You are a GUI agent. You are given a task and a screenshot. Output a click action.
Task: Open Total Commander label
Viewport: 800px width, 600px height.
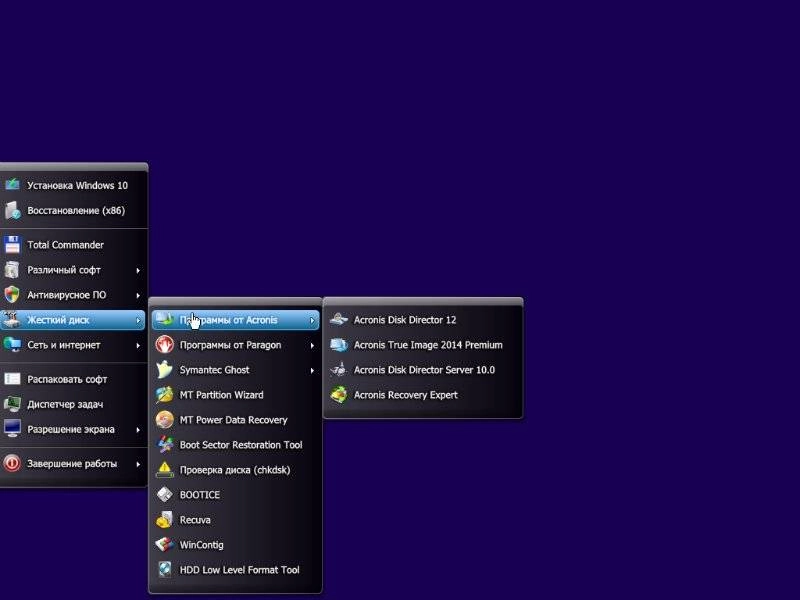65,245
